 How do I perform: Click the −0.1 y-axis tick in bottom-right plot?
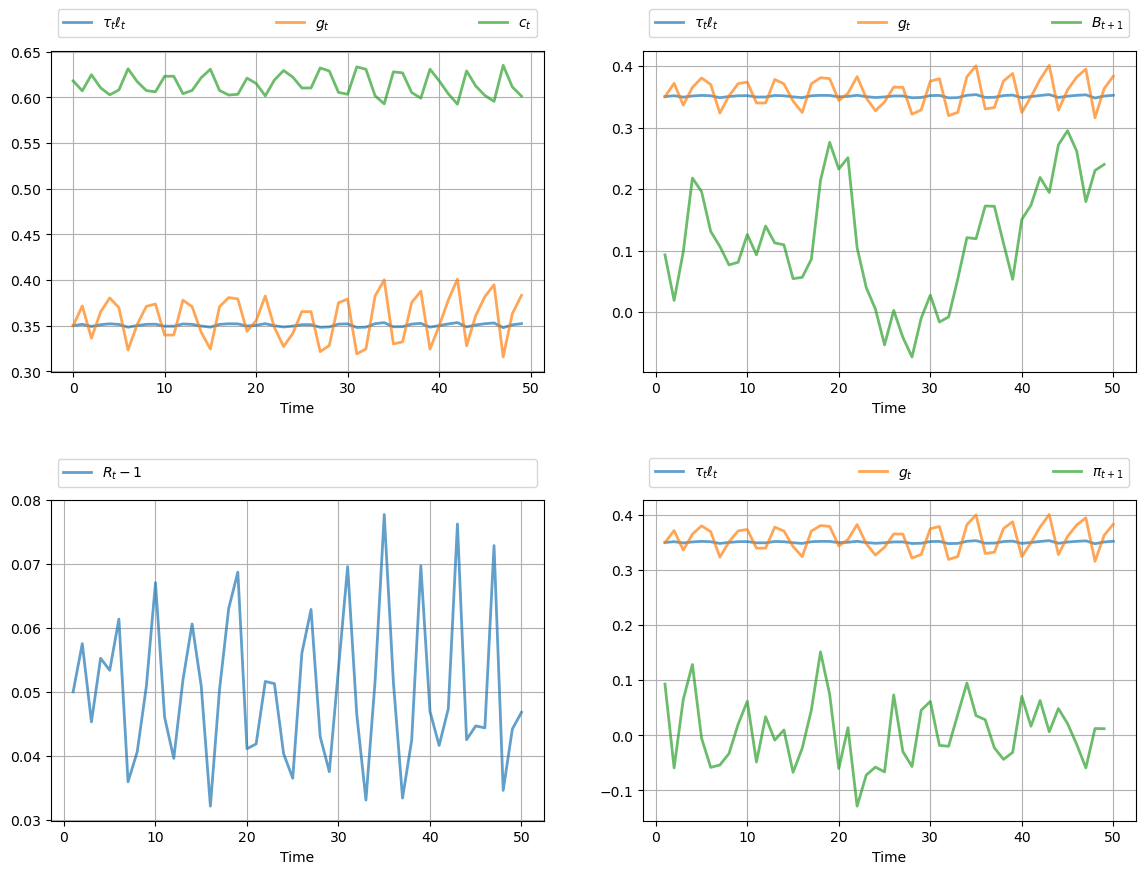coord(621,791)
